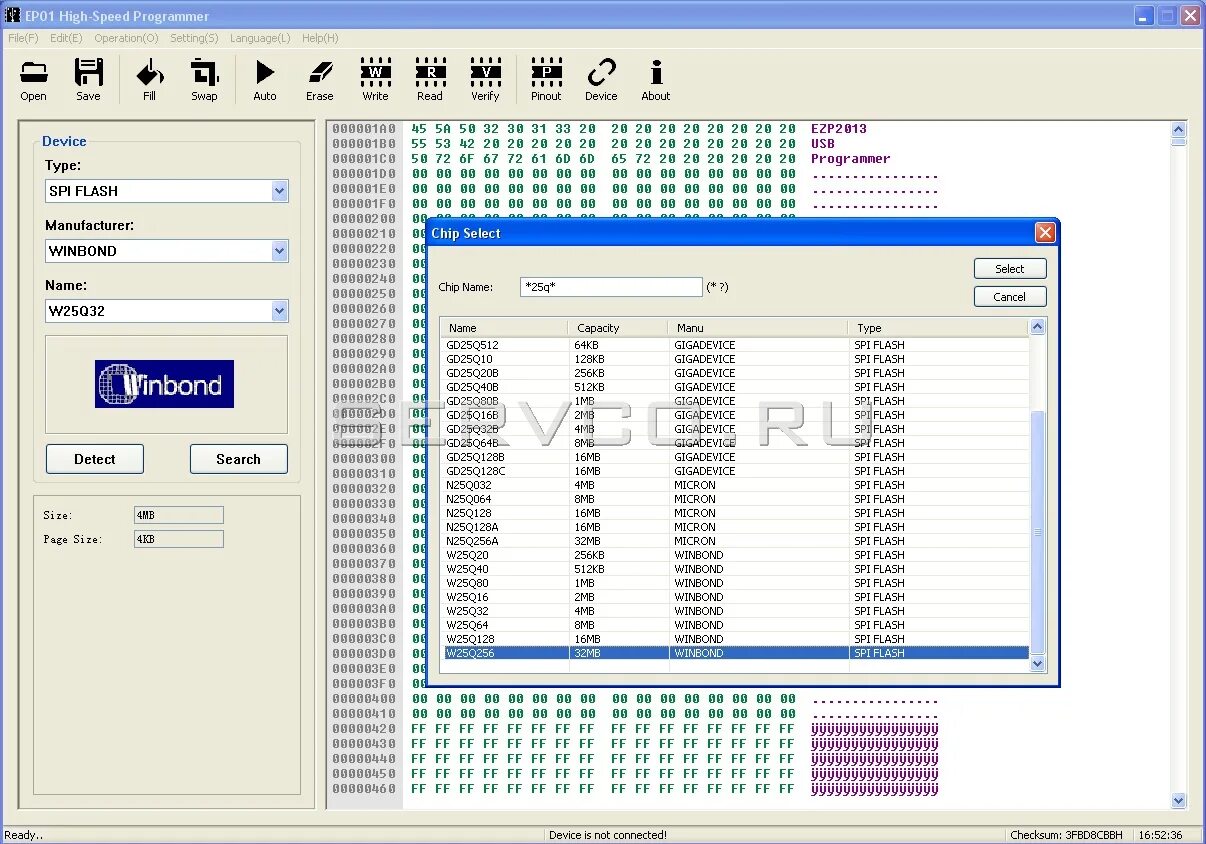
Task: Click the chip list scroll up arrow
Action: (1037, 327)
